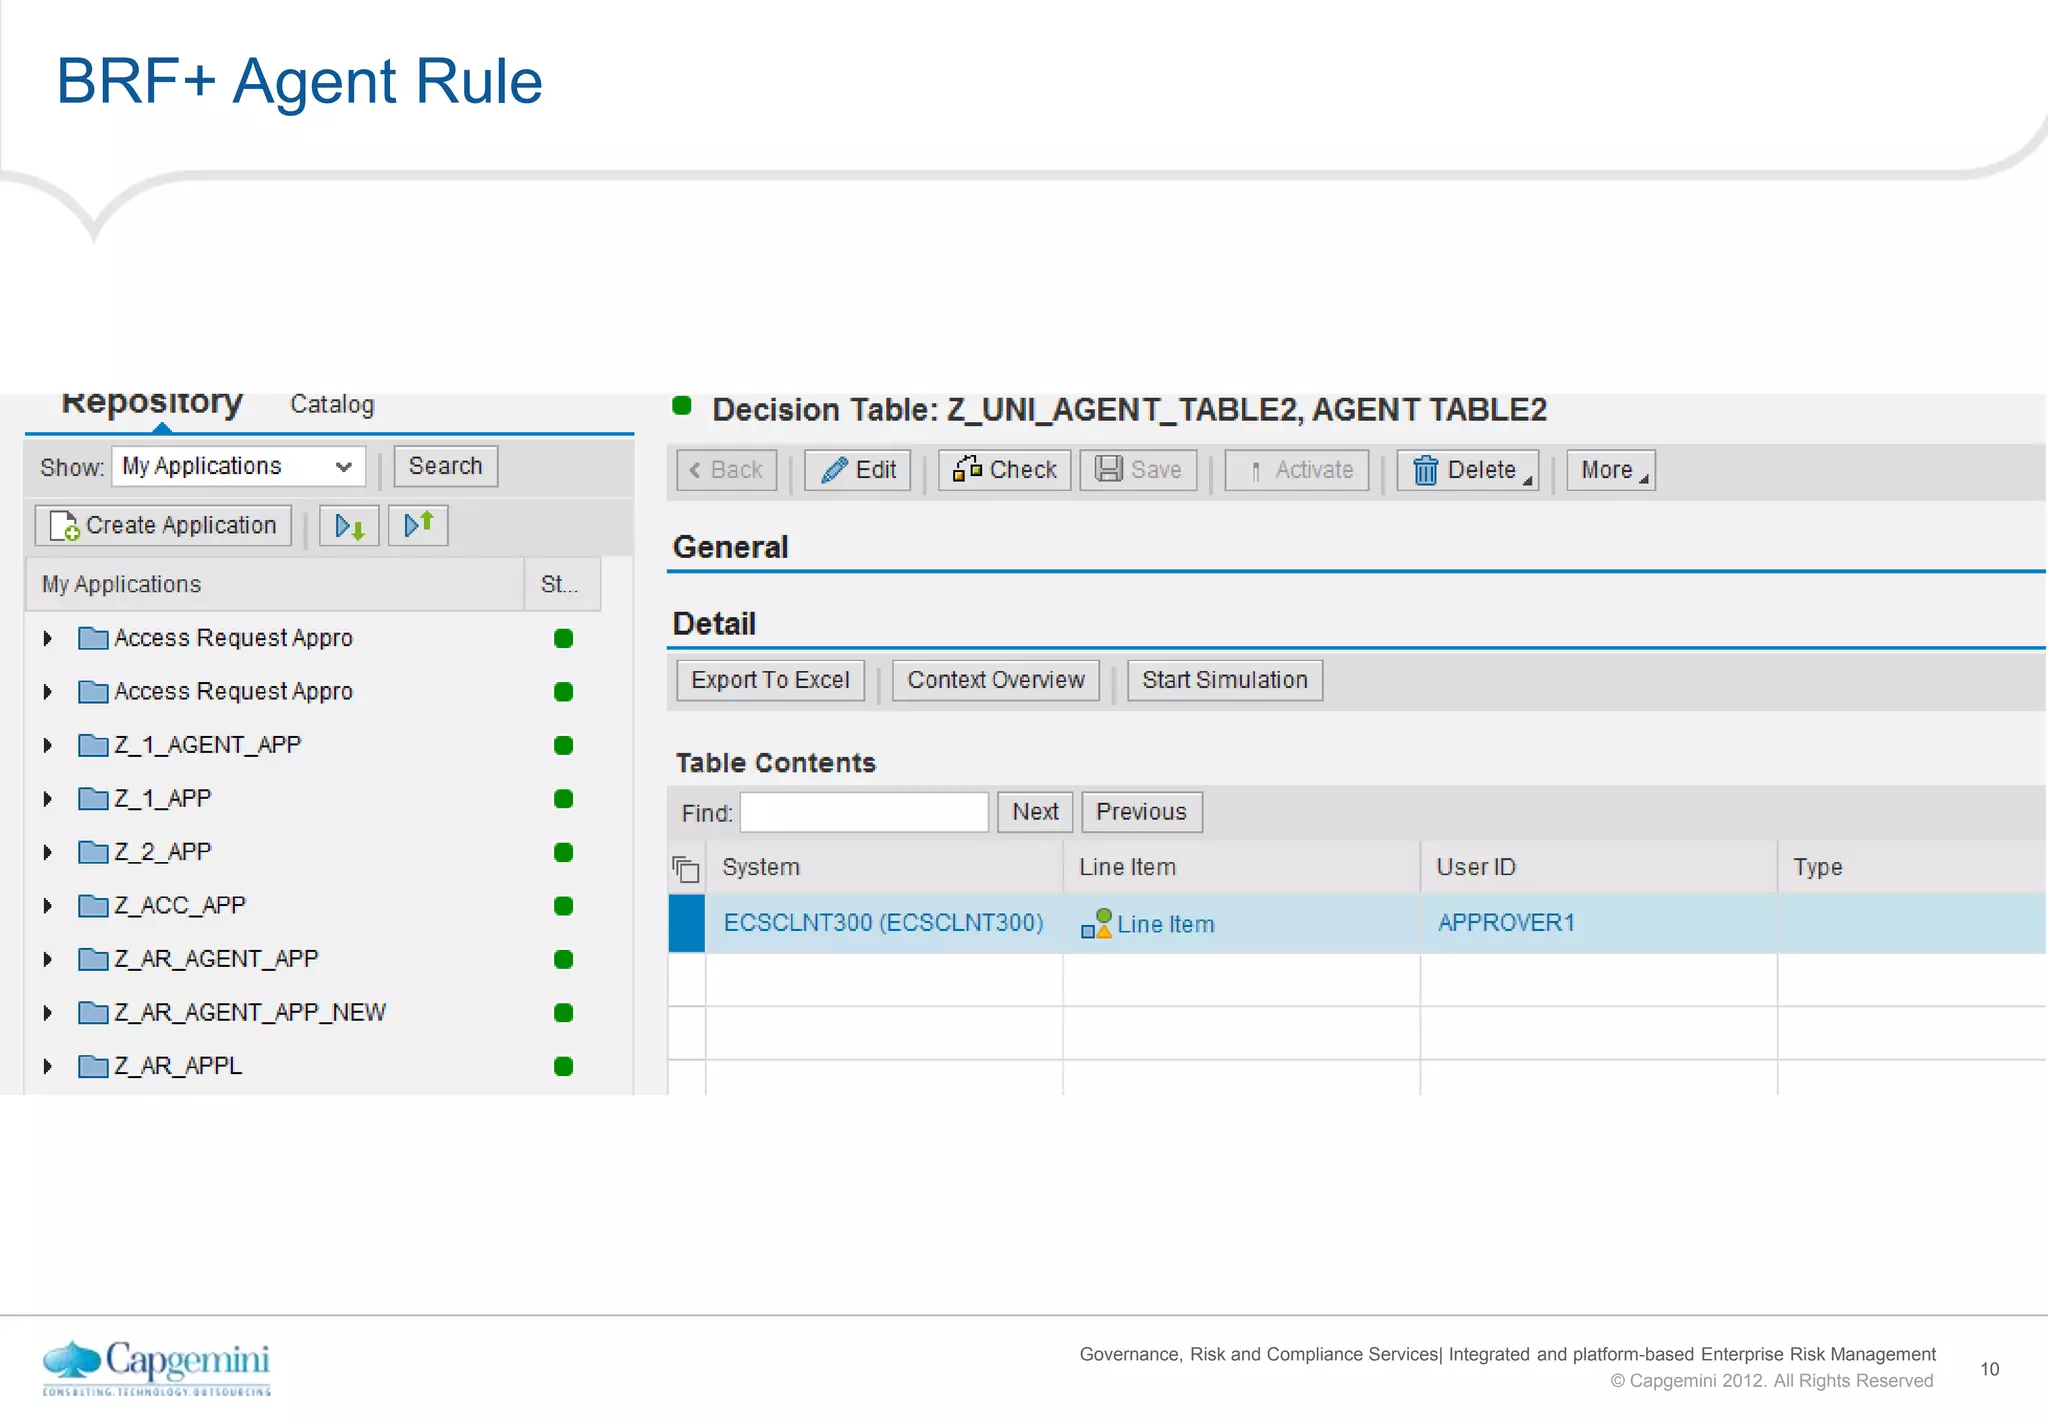Open the Show My Applications dropdown
This screenshot has height=1418, width=2048.
click(x=342, y=467)
